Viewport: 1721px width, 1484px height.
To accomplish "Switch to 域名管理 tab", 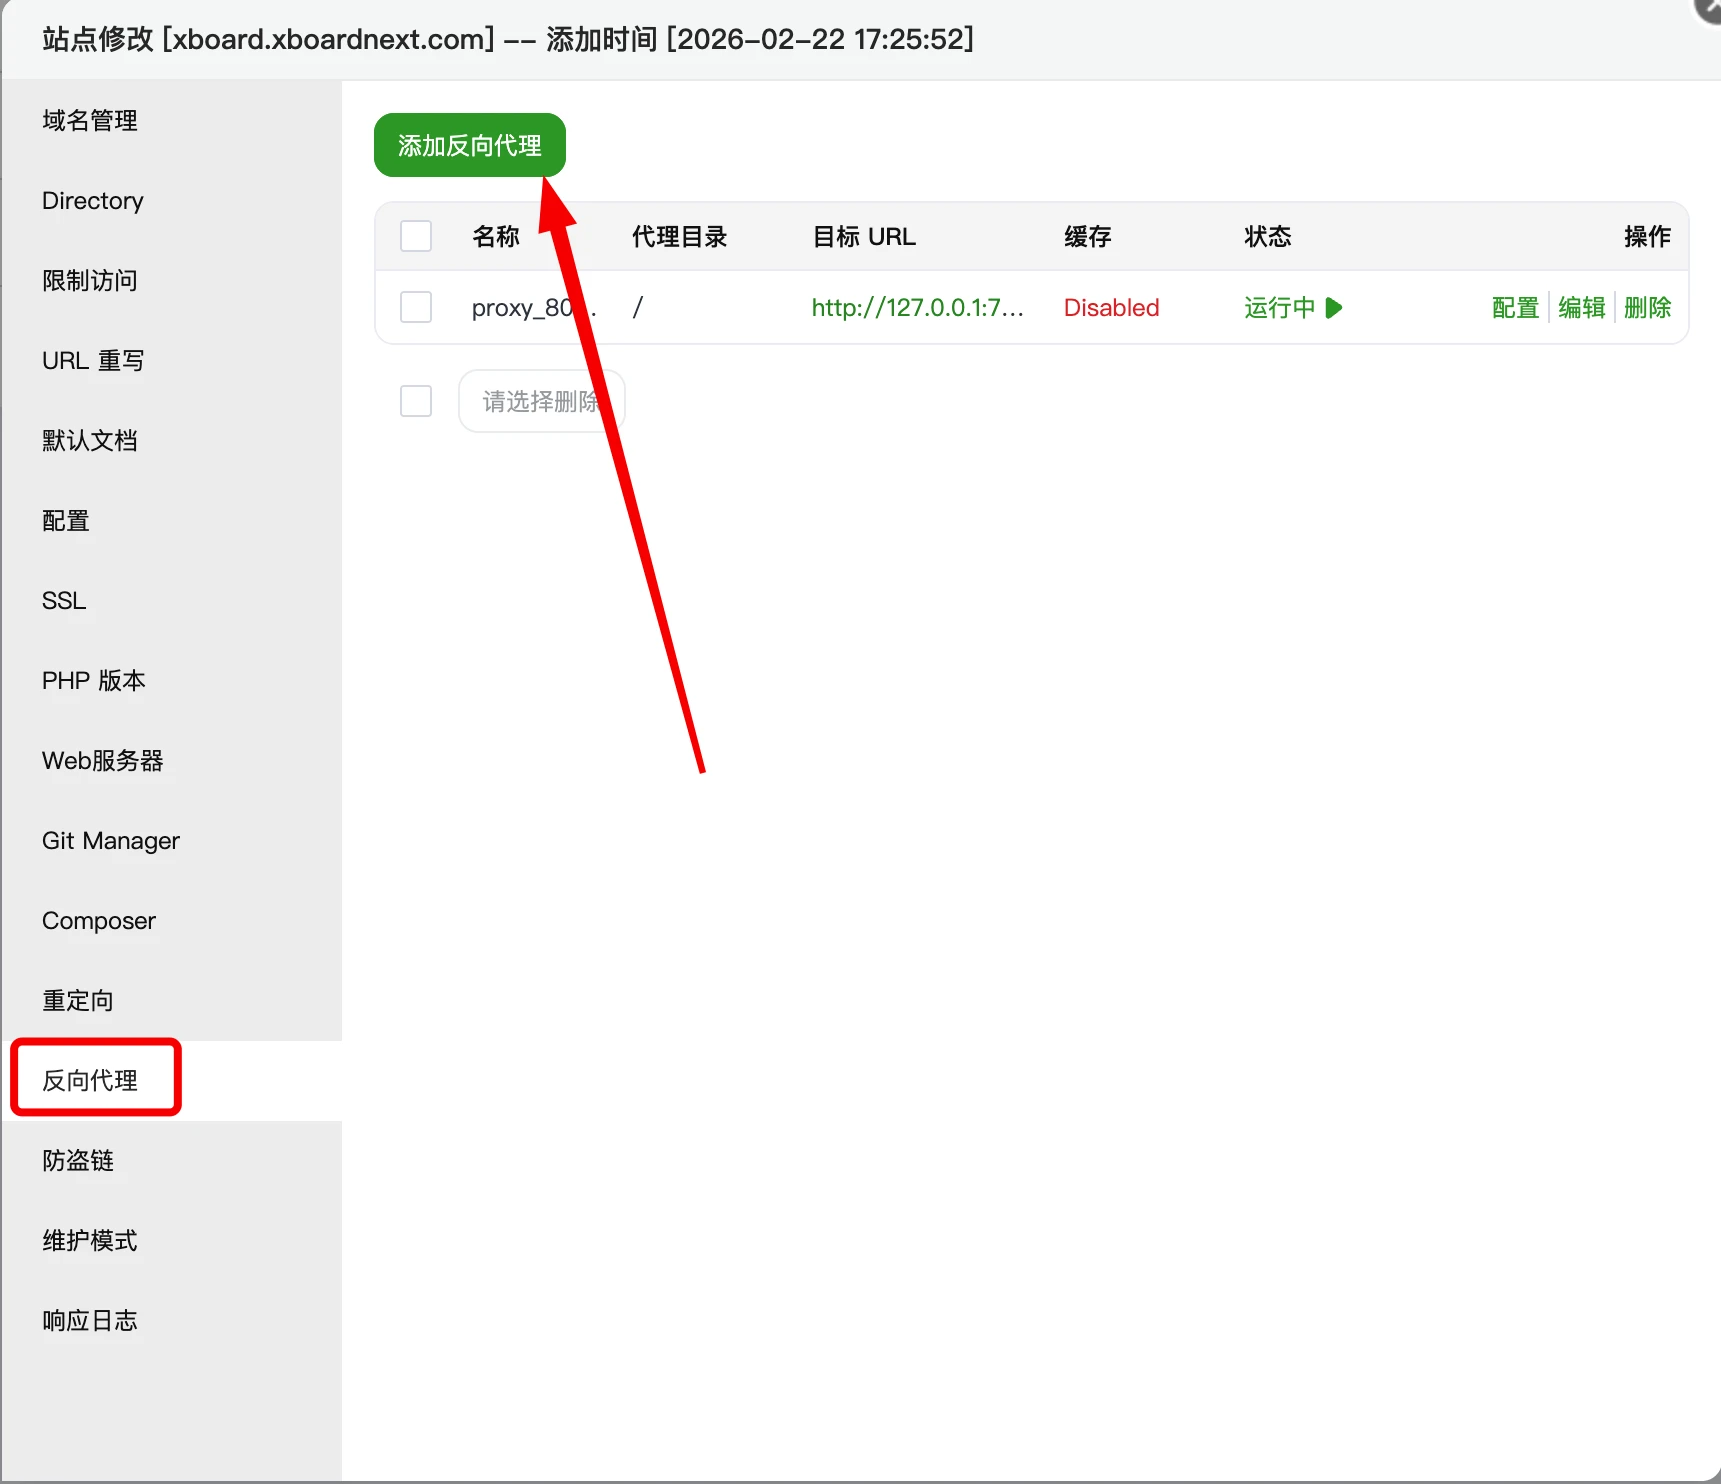I will coord(90,120).
